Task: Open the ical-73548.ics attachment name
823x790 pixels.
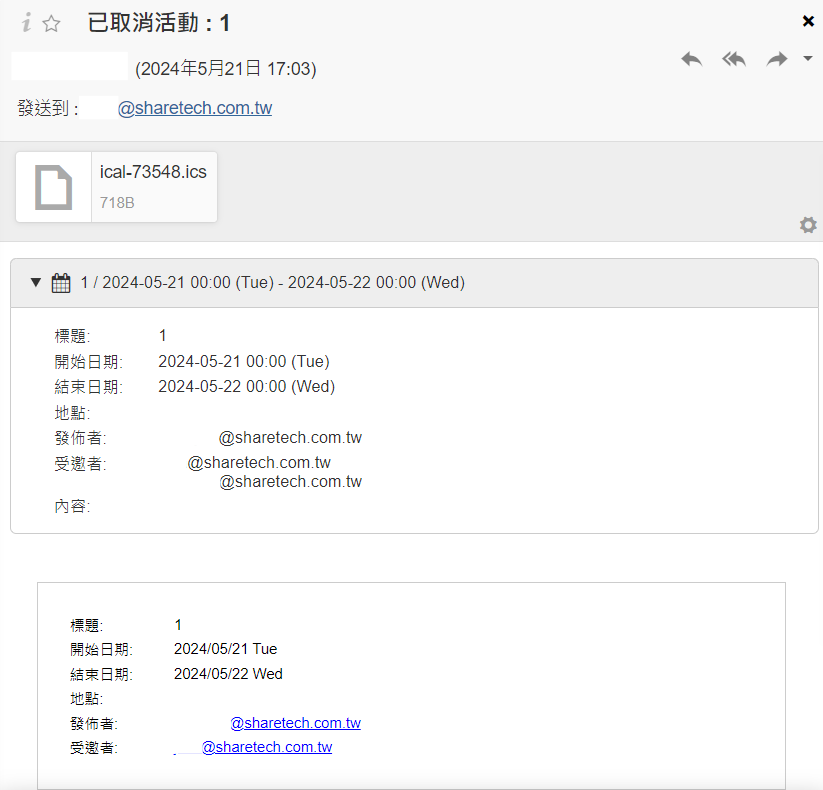Action: click(x=153, y=172)
